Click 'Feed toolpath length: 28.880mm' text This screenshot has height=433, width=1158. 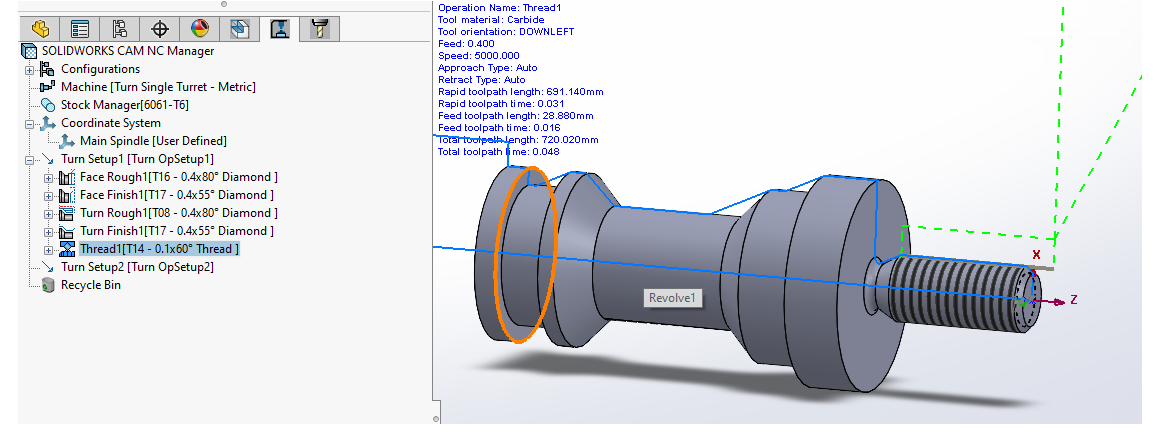pos(515,115)
